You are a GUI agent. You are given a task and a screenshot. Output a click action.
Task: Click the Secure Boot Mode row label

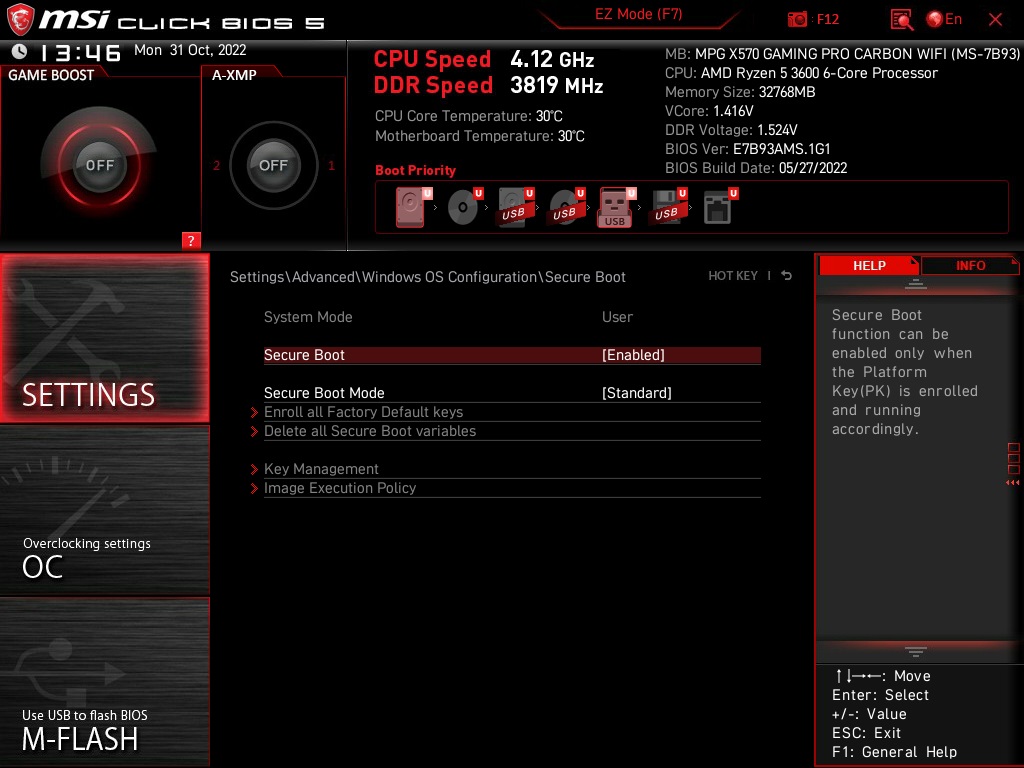[324, 392]
